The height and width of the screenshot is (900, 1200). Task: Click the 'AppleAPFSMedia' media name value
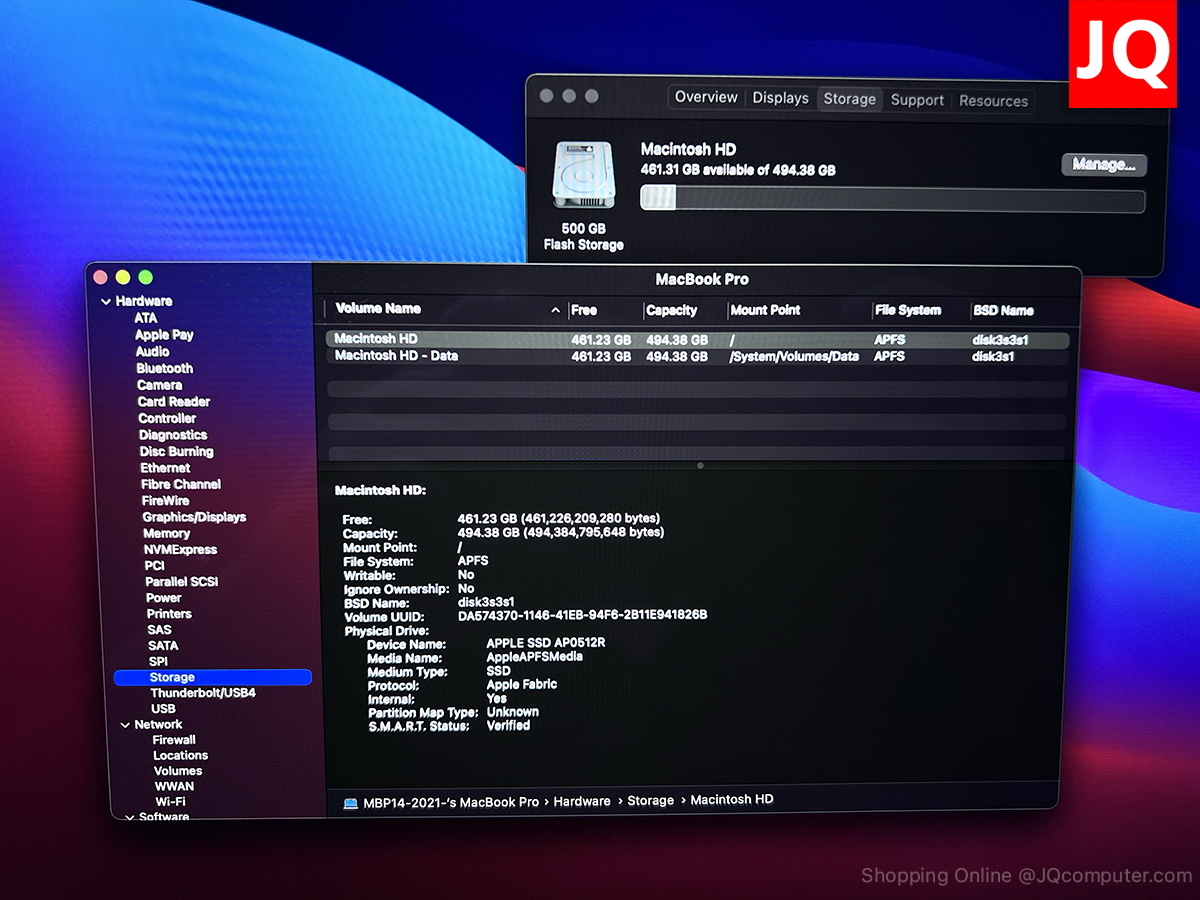click(534, 657)
